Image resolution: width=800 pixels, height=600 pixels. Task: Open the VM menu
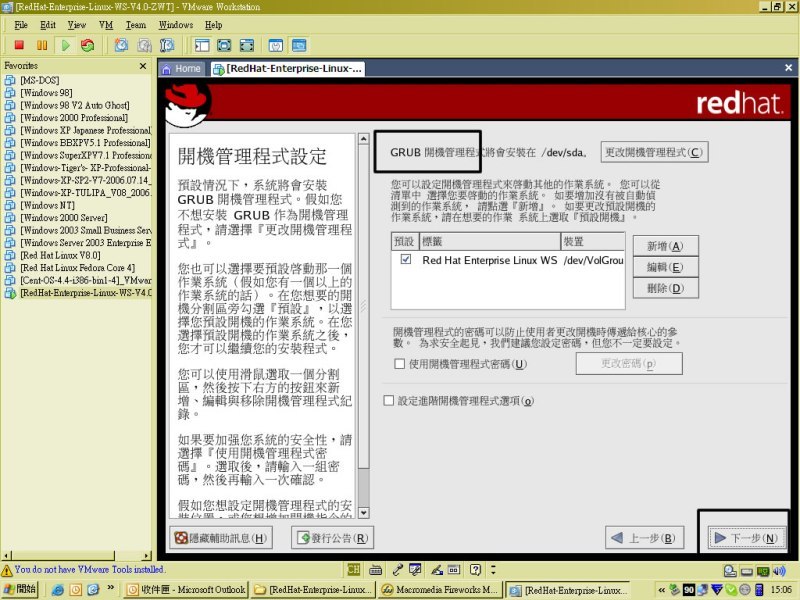tap(106, 25)
